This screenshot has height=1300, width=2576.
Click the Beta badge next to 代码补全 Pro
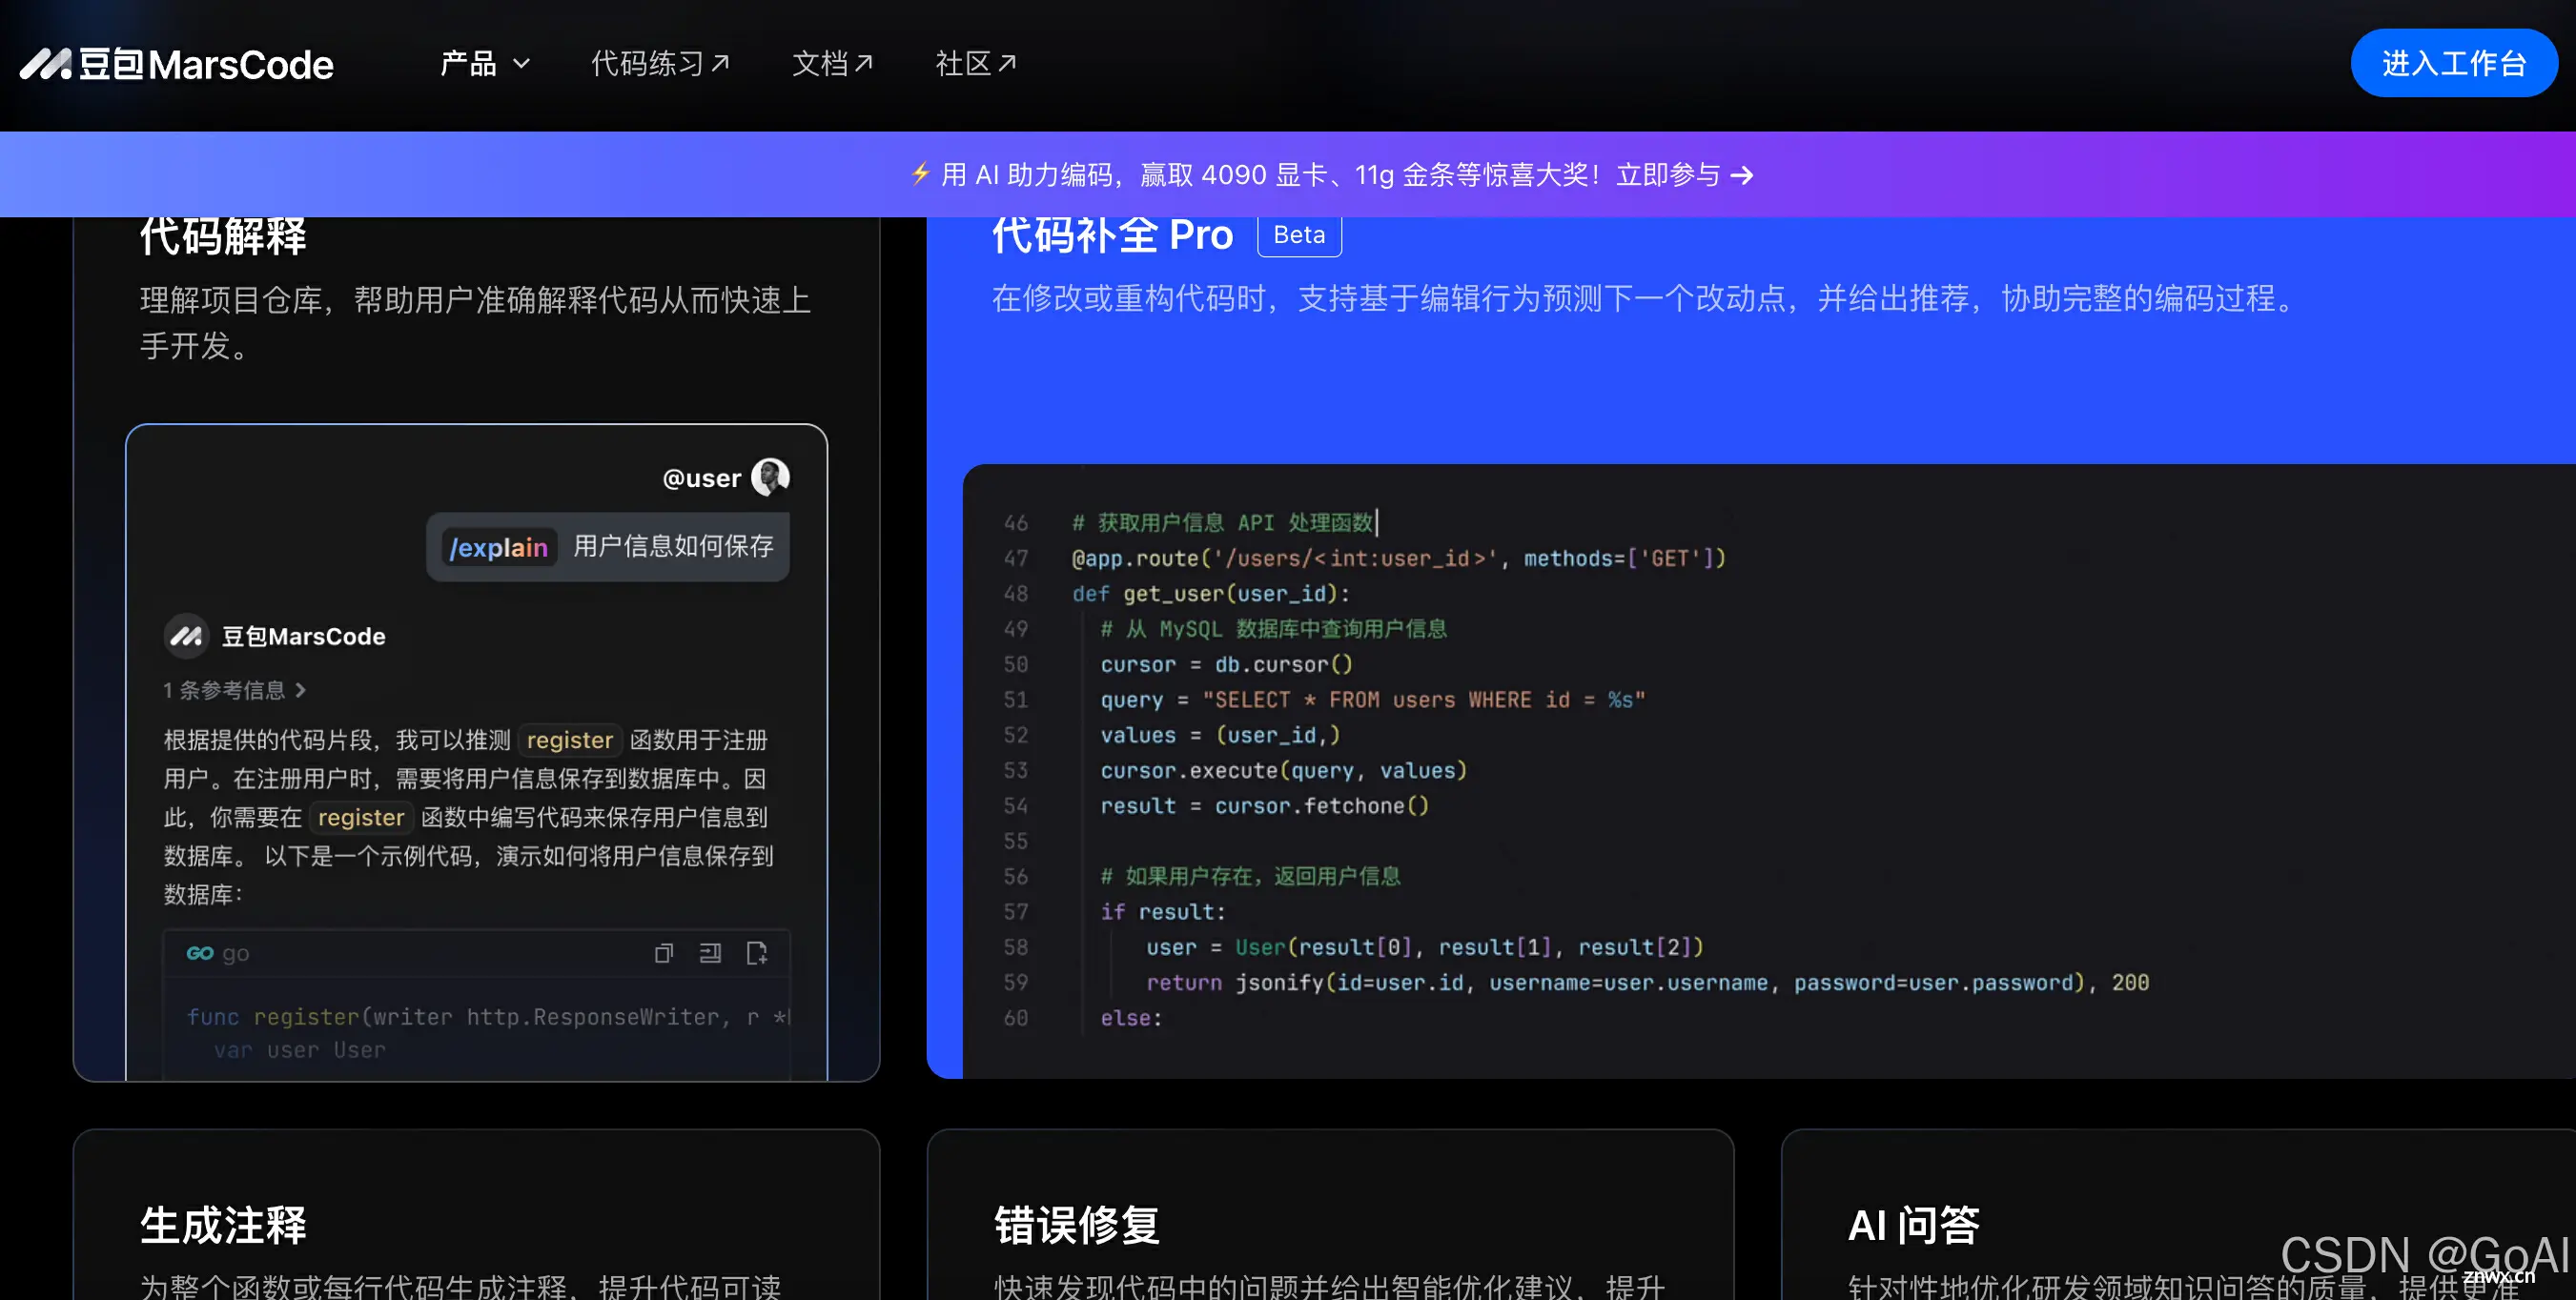point(1299,235)
